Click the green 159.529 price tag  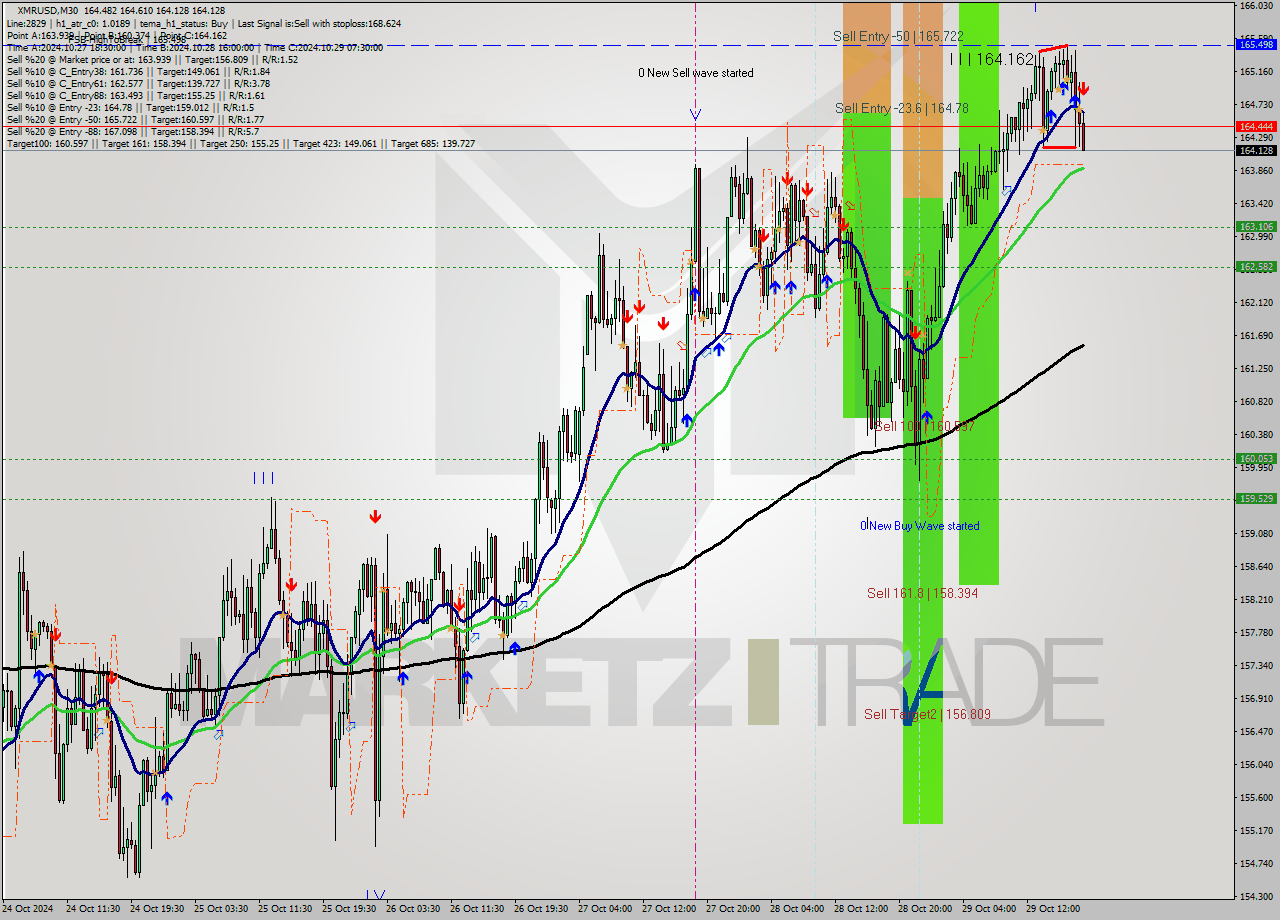point(1256,498)
